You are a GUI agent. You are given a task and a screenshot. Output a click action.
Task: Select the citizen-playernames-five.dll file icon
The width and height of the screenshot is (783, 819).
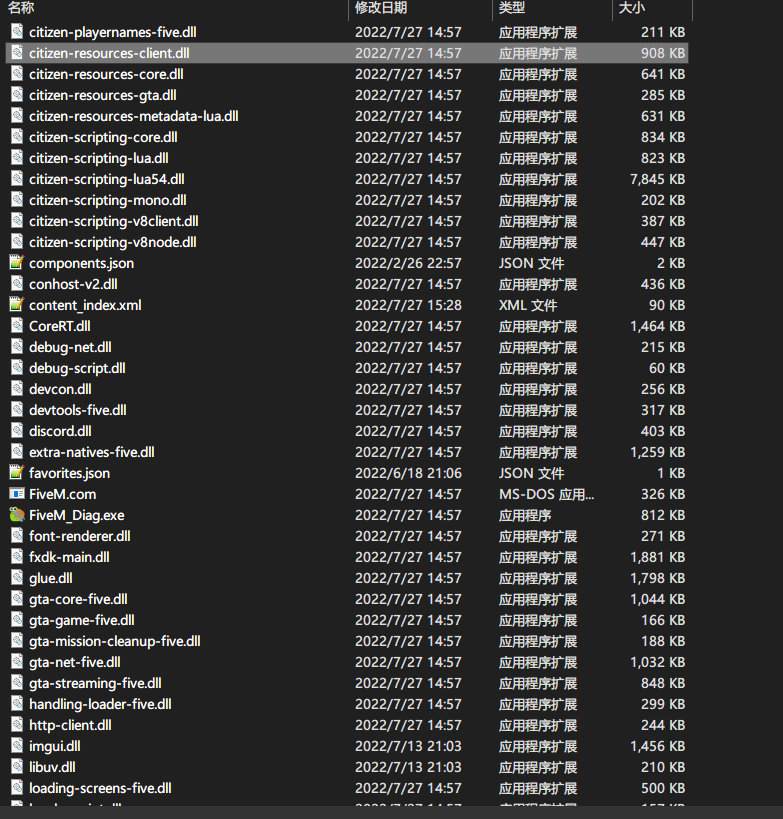(17, 31)
